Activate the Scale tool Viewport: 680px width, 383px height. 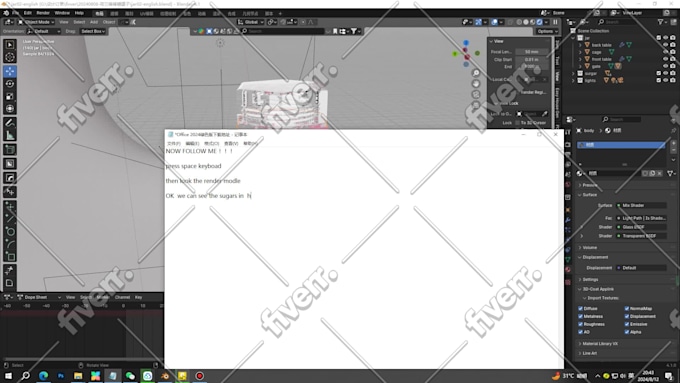coord(10,96)
